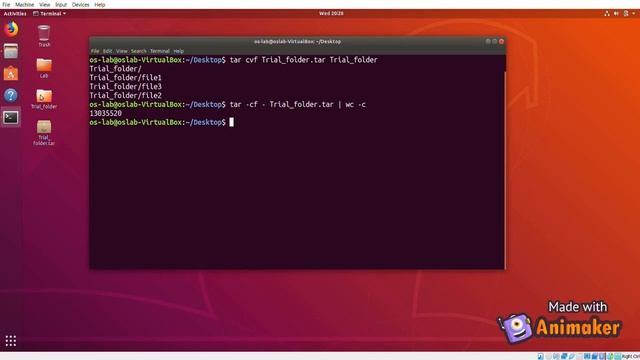
Task: Click the power icon in top bar
Action: point(626,13)
